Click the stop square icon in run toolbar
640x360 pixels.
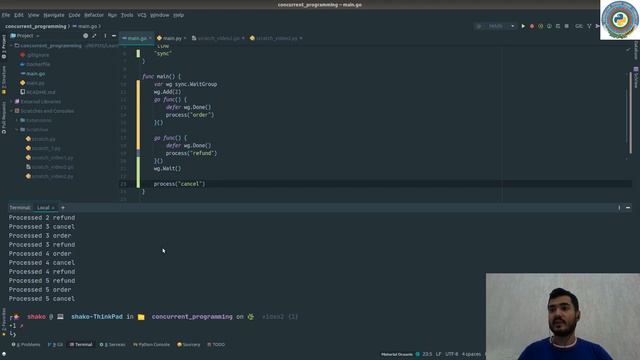(x=567, y=26)
